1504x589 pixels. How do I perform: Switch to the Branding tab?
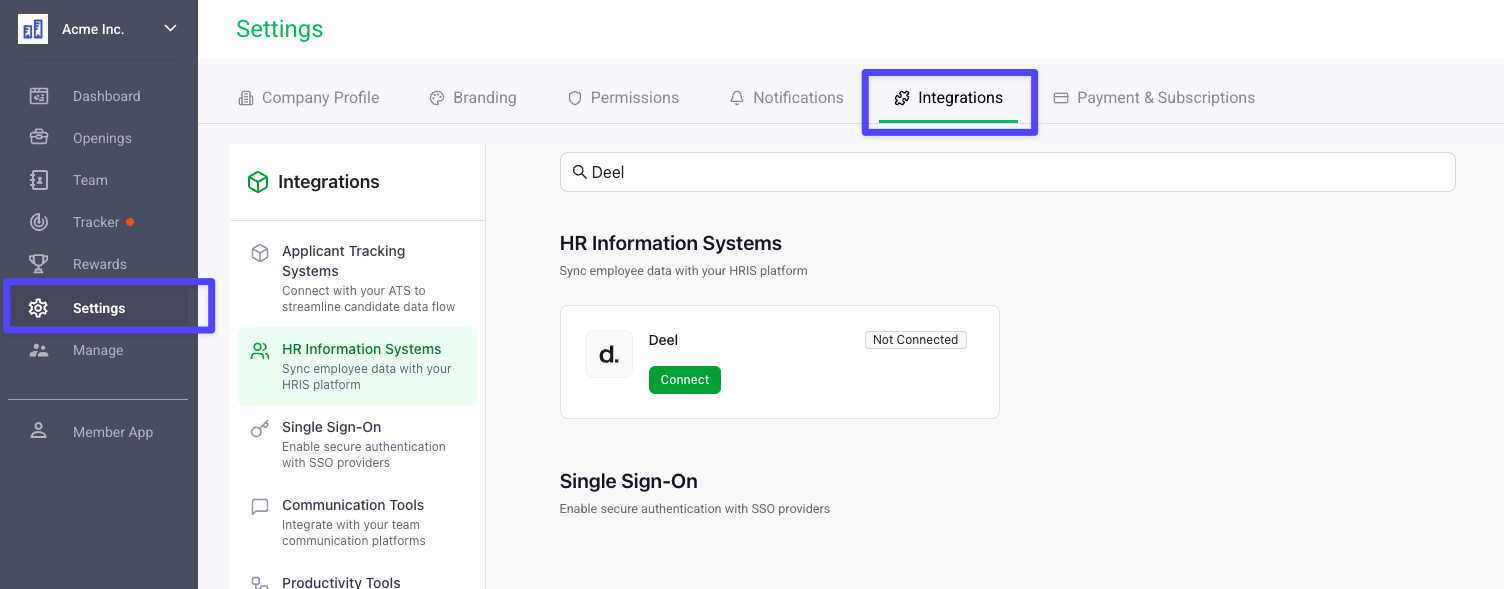click(473, 98)
